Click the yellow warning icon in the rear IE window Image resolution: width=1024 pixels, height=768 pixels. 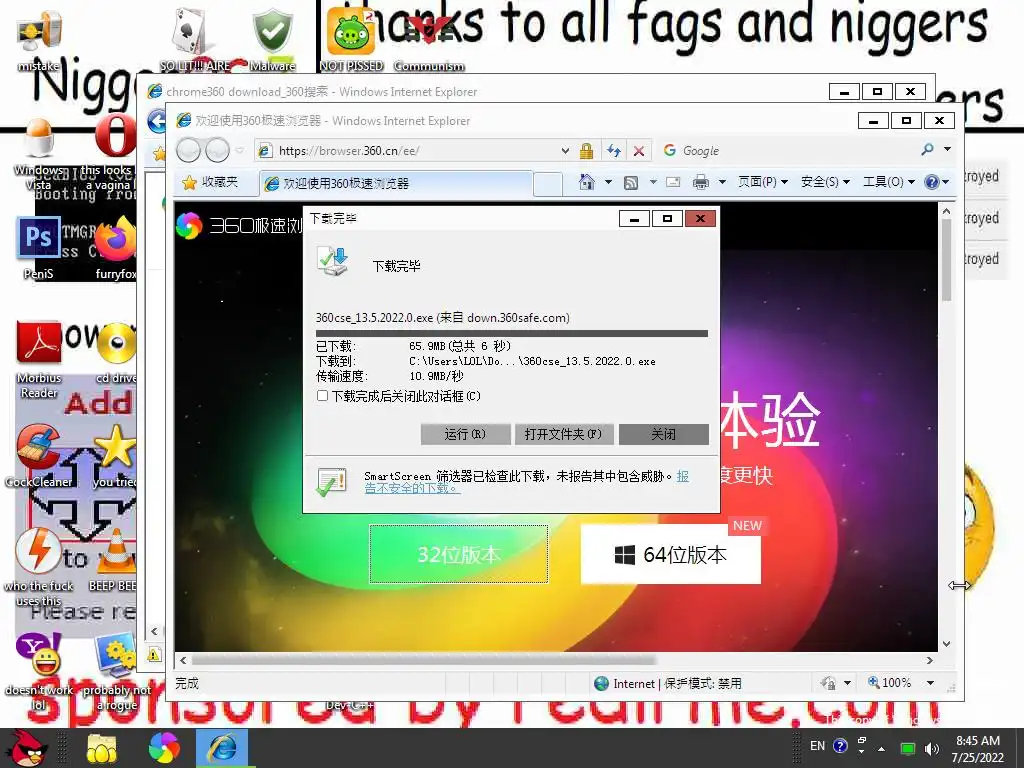click(x=154, y=654)
